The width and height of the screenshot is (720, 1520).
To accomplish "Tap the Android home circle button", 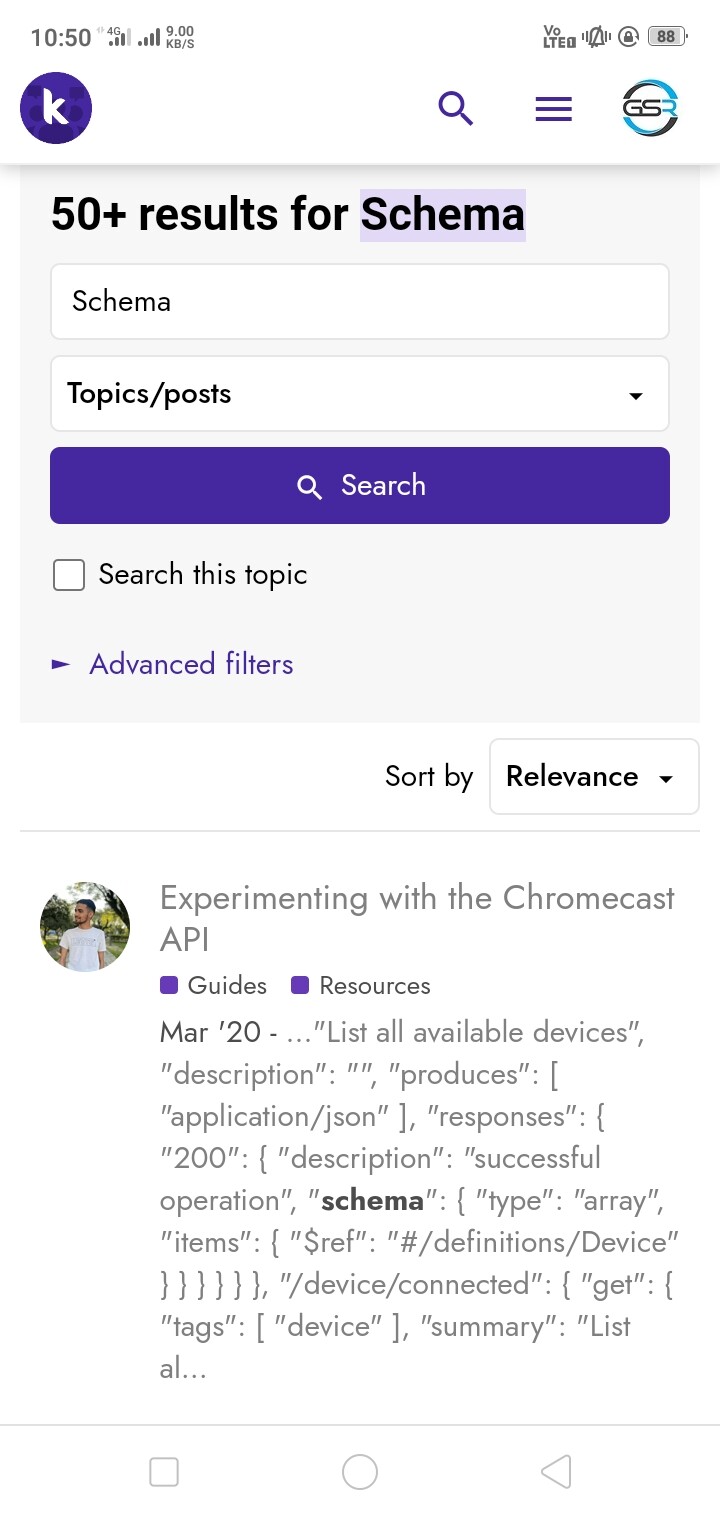I will (360, 1471).
